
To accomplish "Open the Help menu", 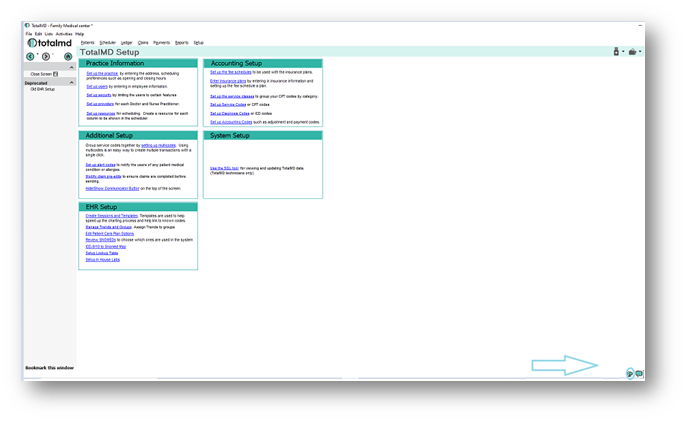I will coord(79,34).
